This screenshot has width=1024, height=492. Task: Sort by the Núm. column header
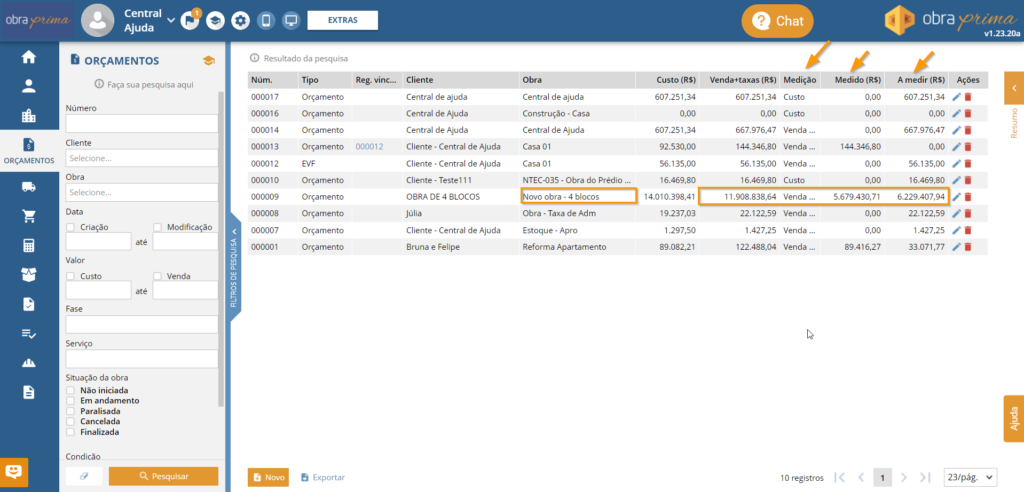pos(272,80)
